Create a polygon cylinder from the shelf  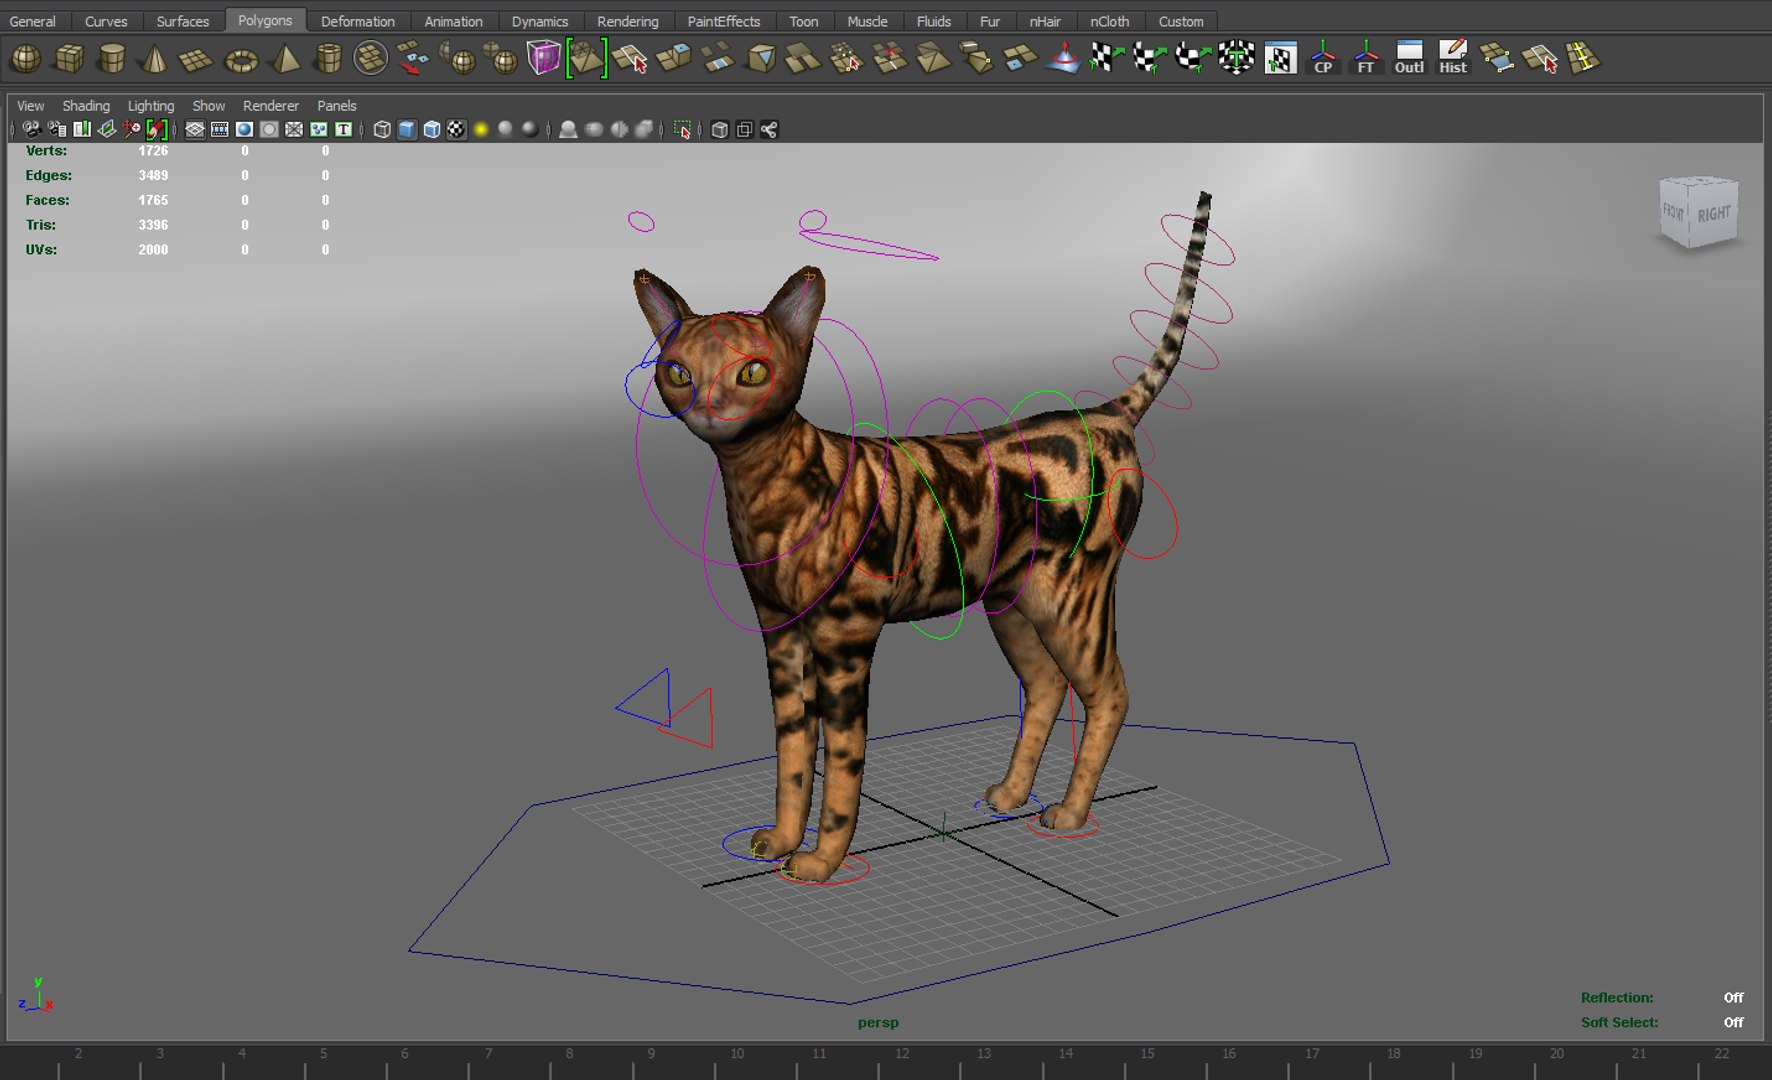[x=112, y=59]
